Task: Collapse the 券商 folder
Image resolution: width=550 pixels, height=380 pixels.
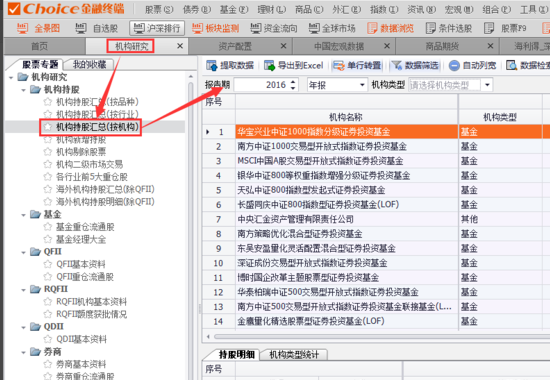Action: [24, 352]
